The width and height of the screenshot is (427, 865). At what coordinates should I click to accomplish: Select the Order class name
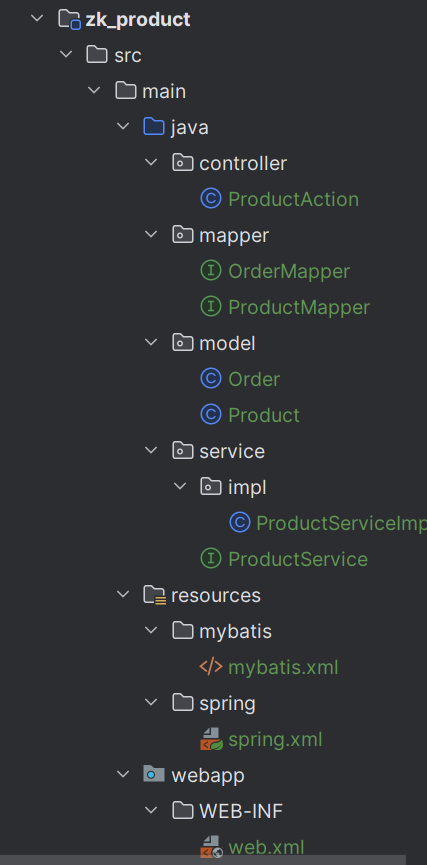pyautogui.click(x=254, y=380)
